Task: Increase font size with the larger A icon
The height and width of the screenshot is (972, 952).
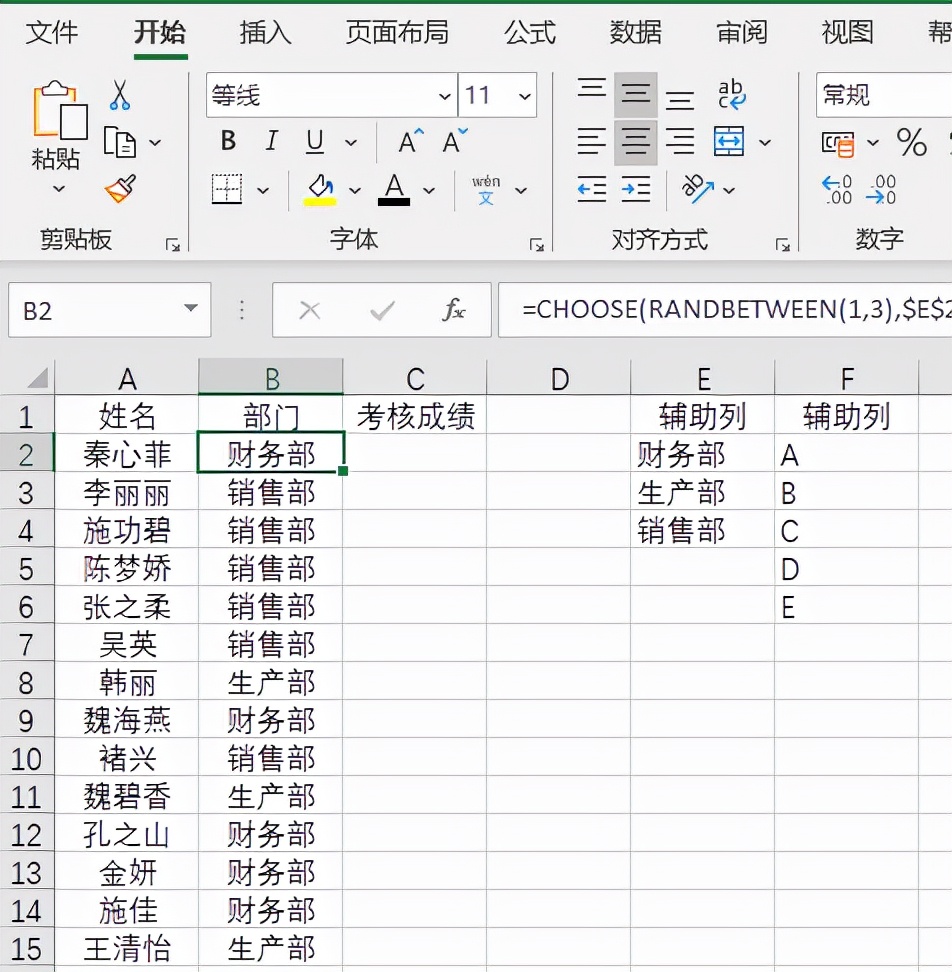Action: 407,140
